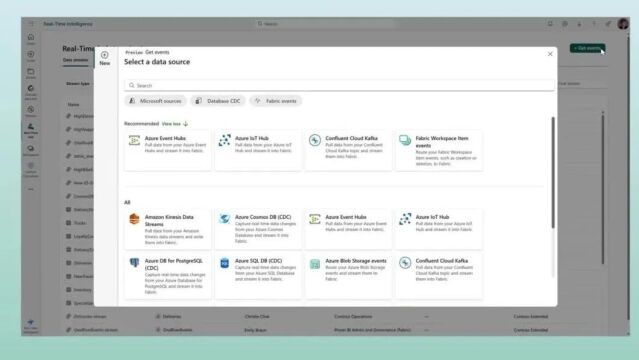This screenshot has width=639, height=360.
Task: Close the Select a data source dialog
Action: tap(550, 54)
